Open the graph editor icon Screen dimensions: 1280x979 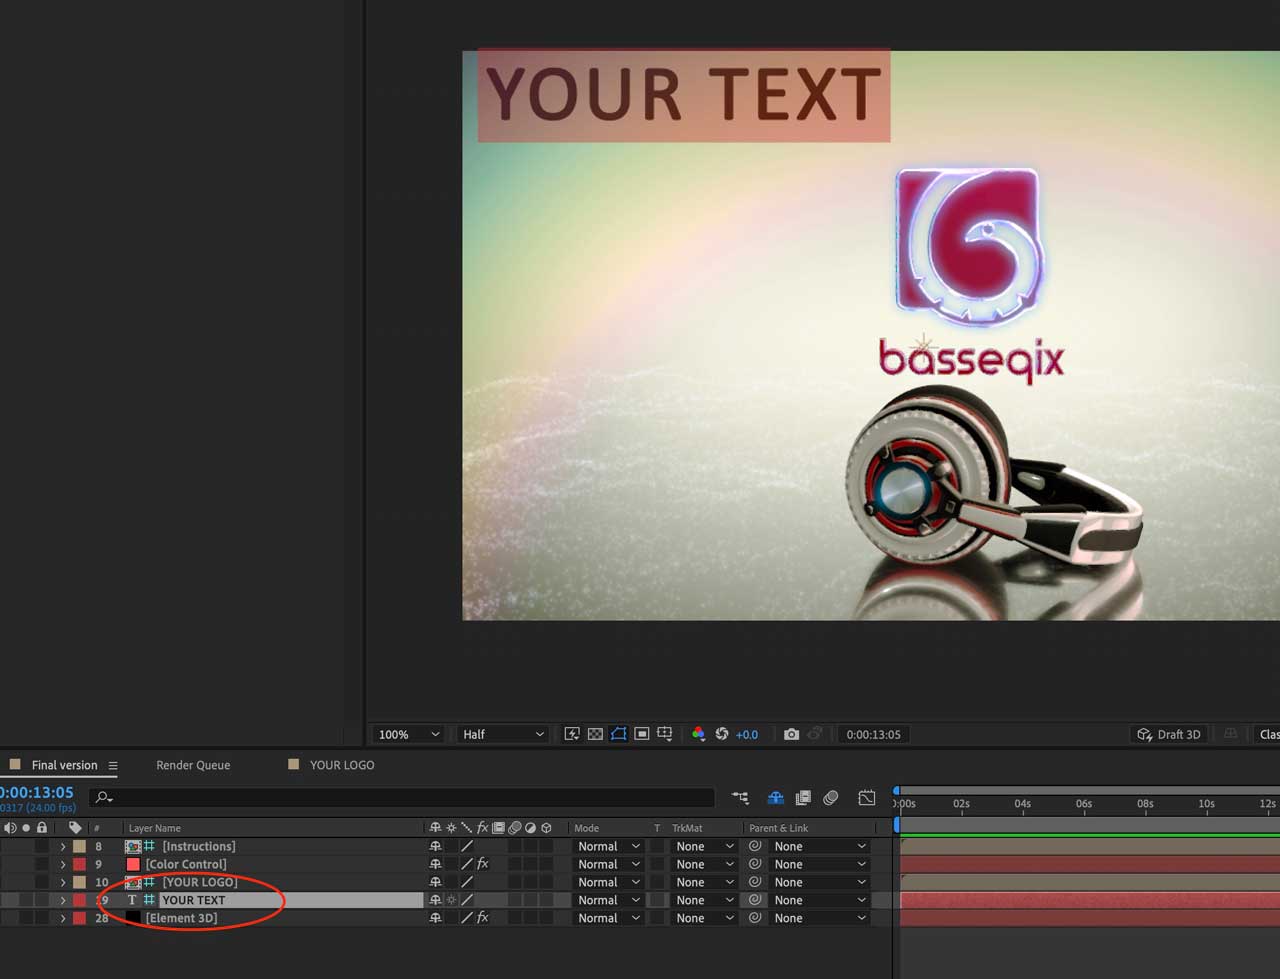867,797
